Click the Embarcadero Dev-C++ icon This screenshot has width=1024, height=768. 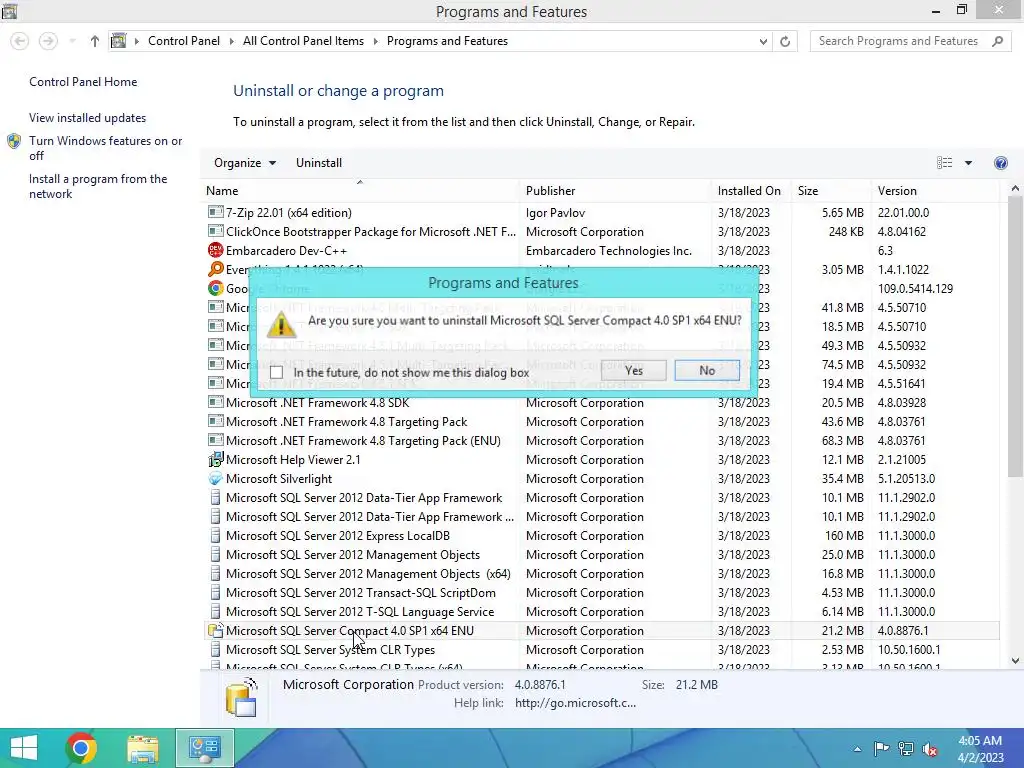click(x=216, y=250)
